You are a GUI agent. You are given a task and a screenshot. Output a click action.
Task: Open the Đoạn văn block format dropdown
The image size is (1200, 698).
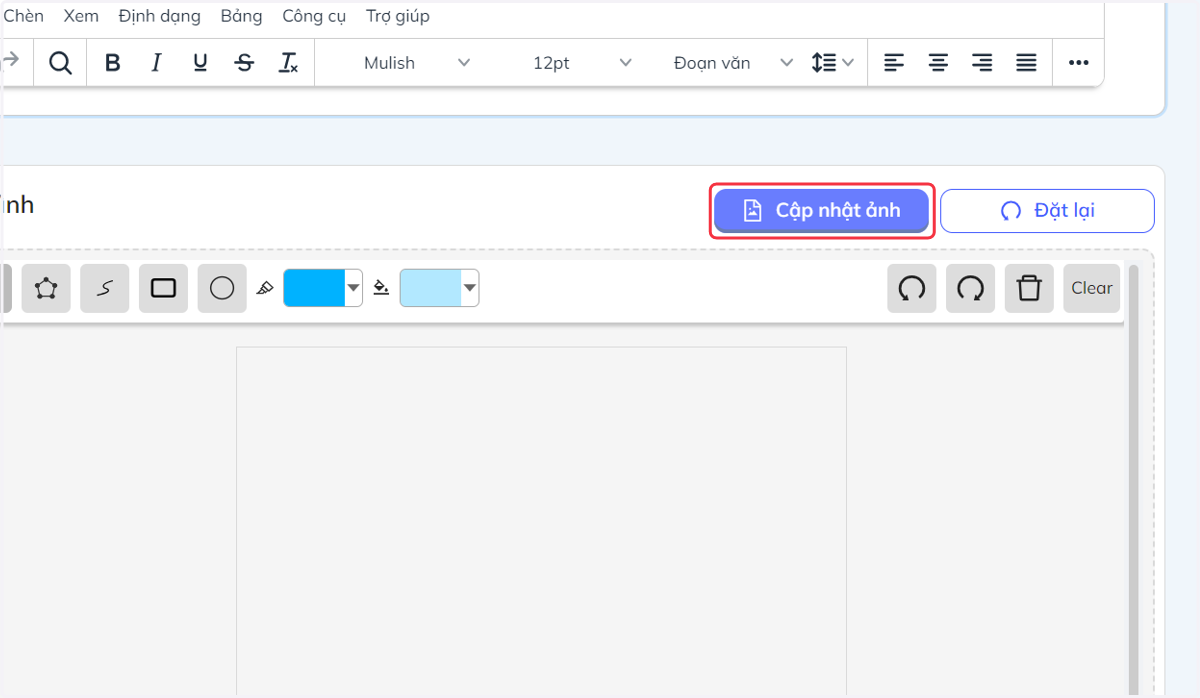pyautogui.click(x=732, y=63)
